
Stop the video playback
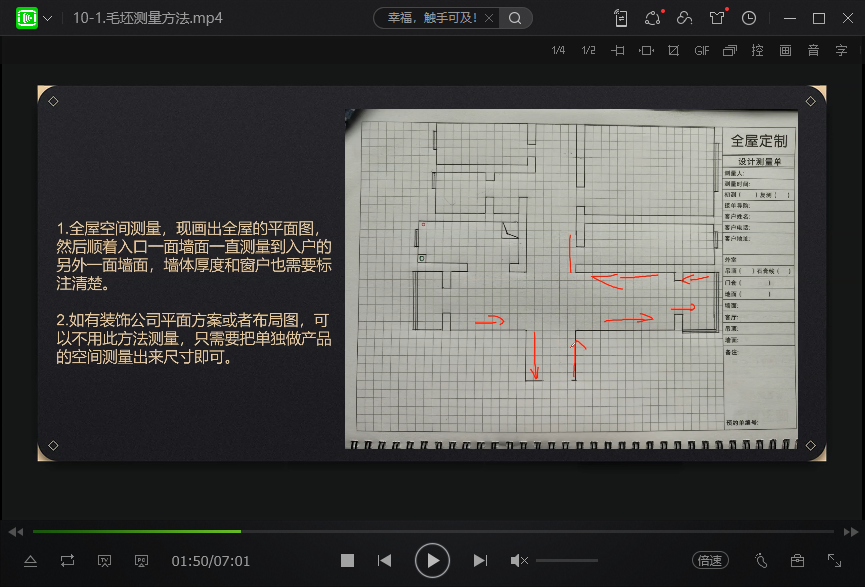(x=348, y=561)
